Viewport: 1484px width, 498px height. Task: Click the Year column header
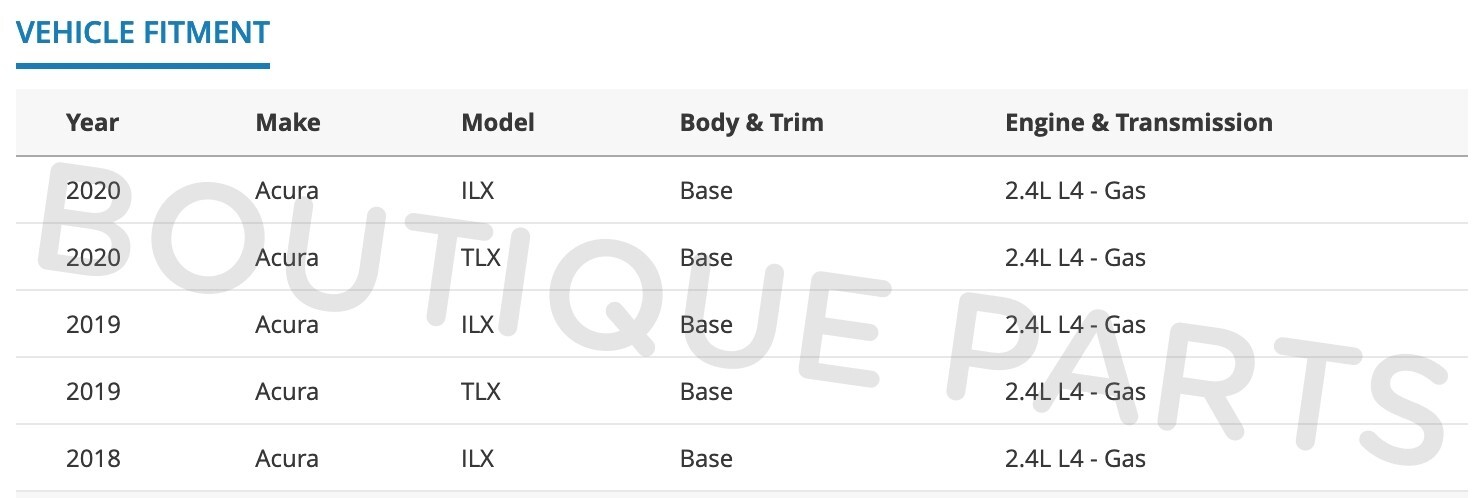(92, 123)
